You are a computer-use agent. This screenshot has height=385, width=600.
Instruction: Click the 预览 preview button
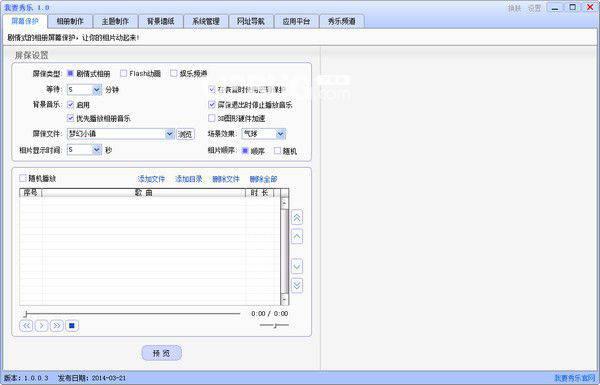(x=161, y=353)
